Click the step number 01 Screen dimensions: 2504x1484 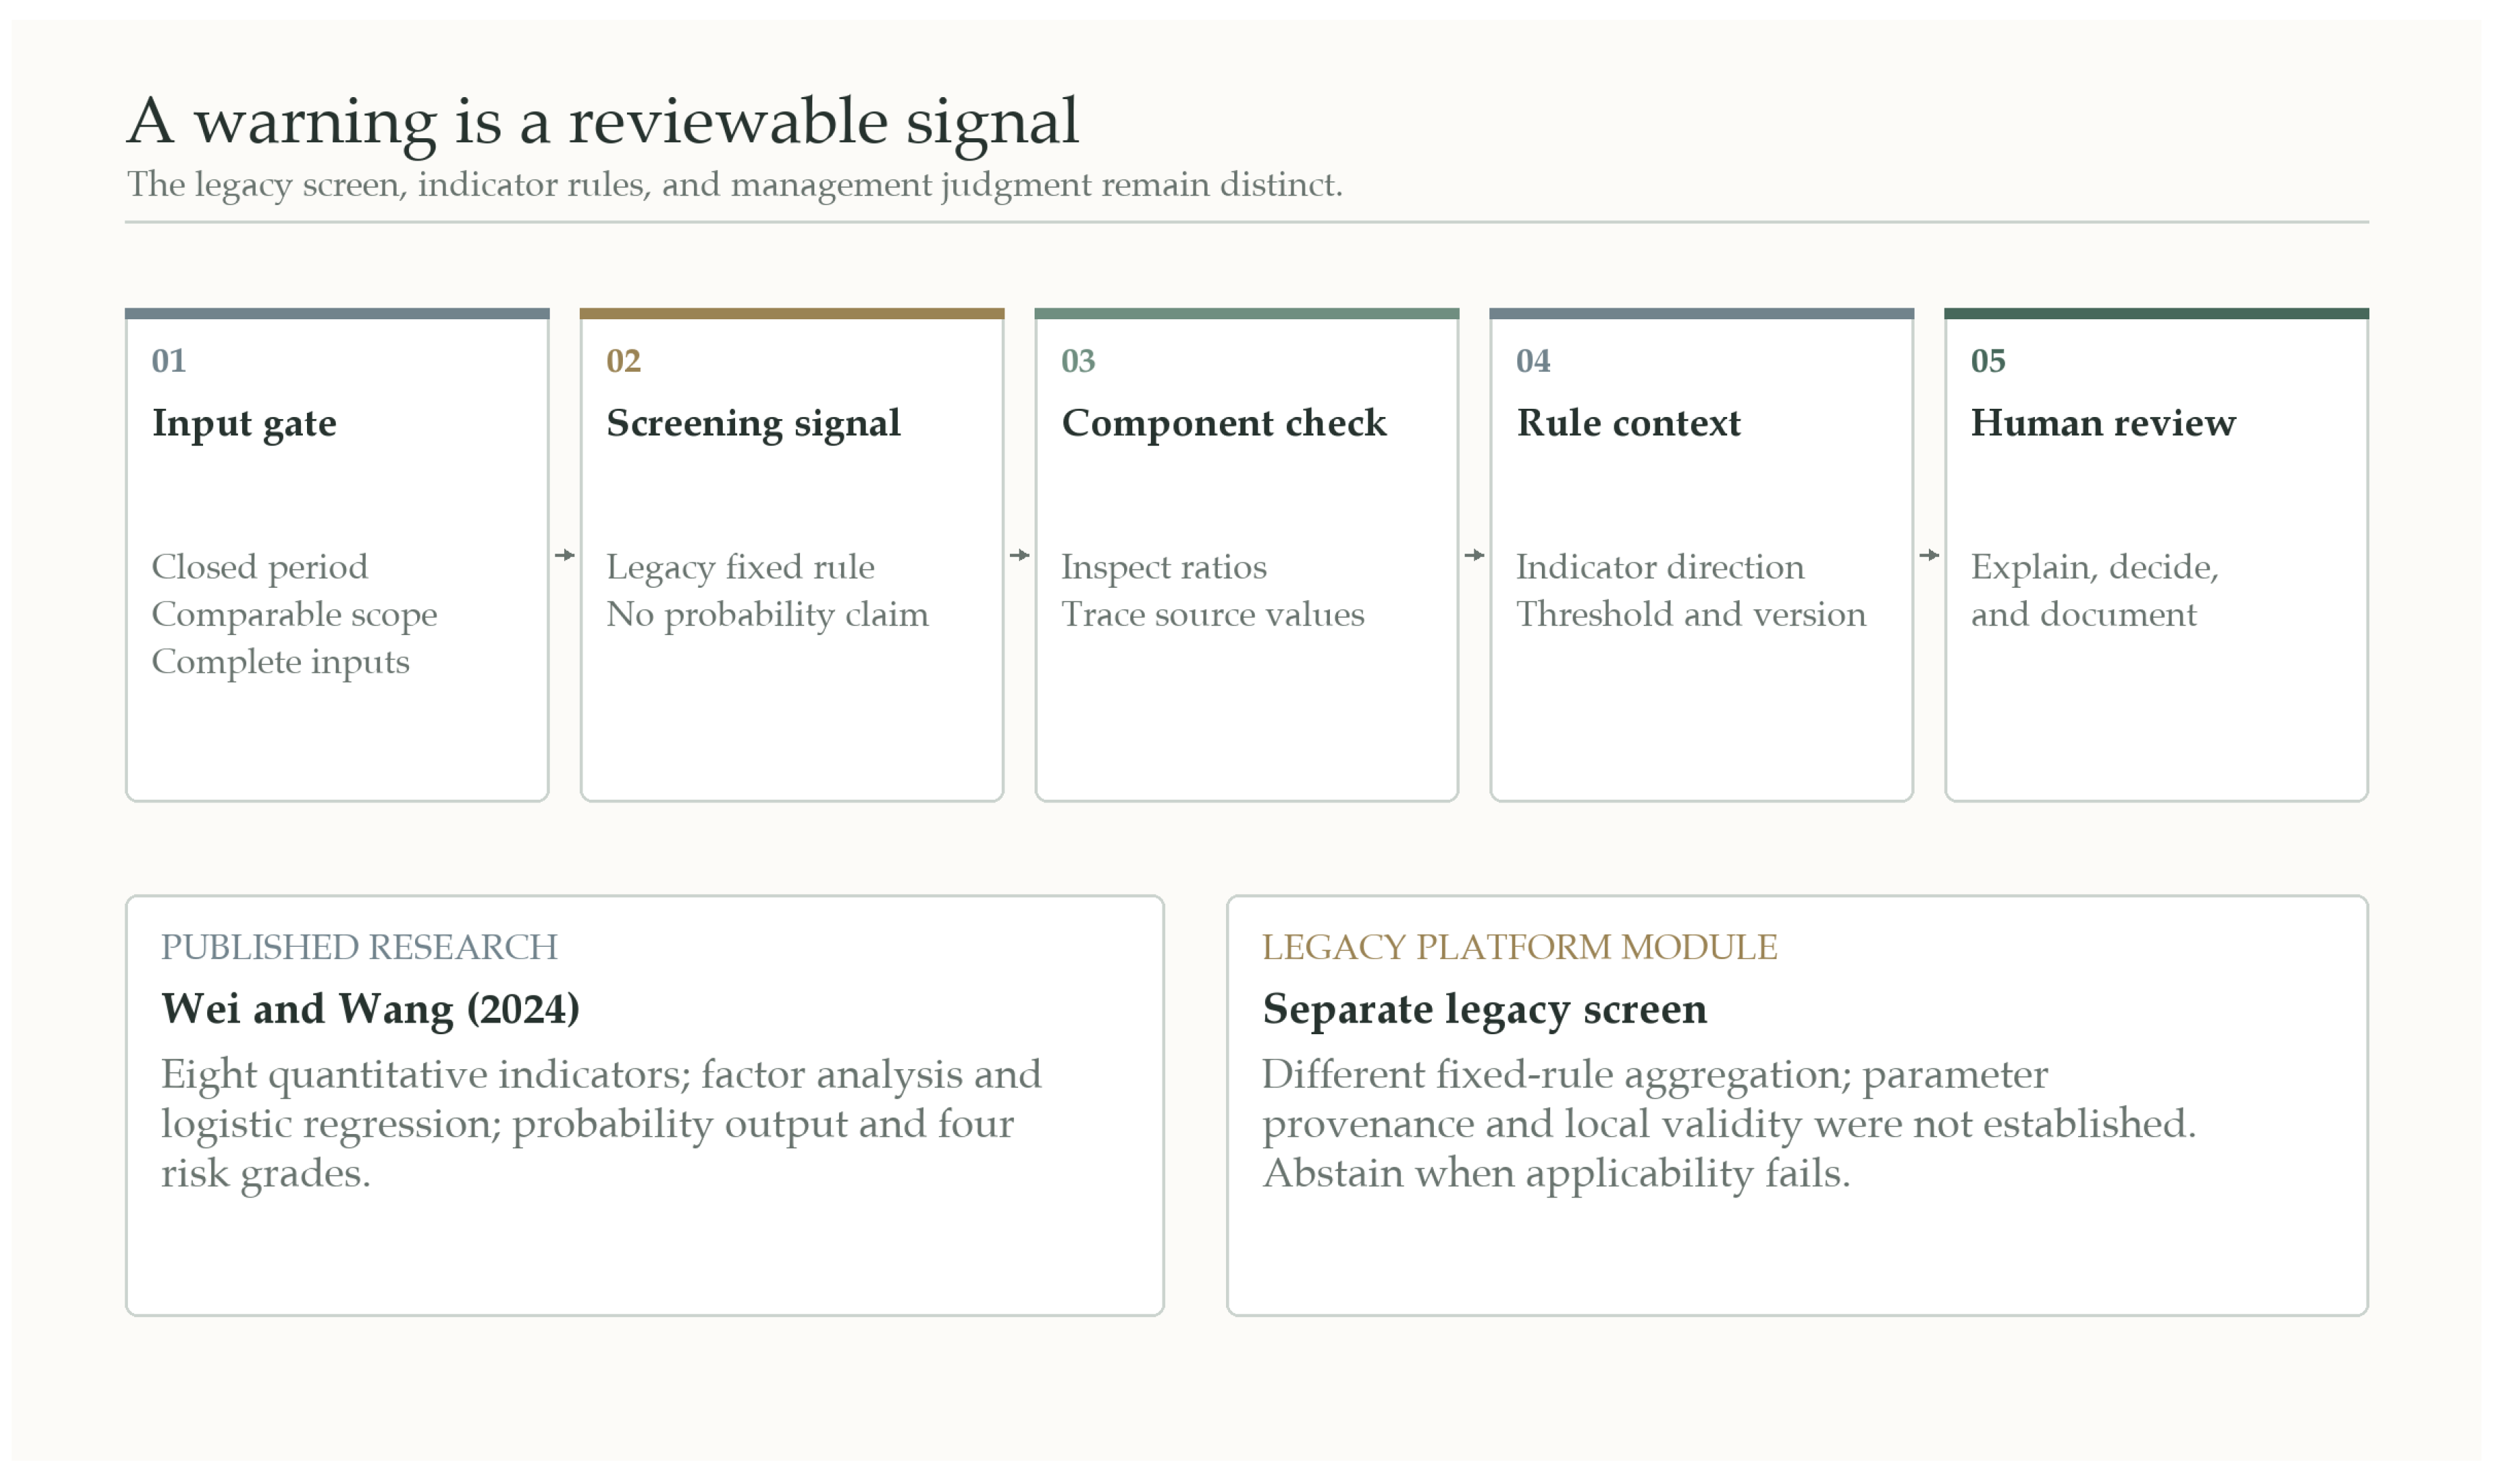coord(169,361)
